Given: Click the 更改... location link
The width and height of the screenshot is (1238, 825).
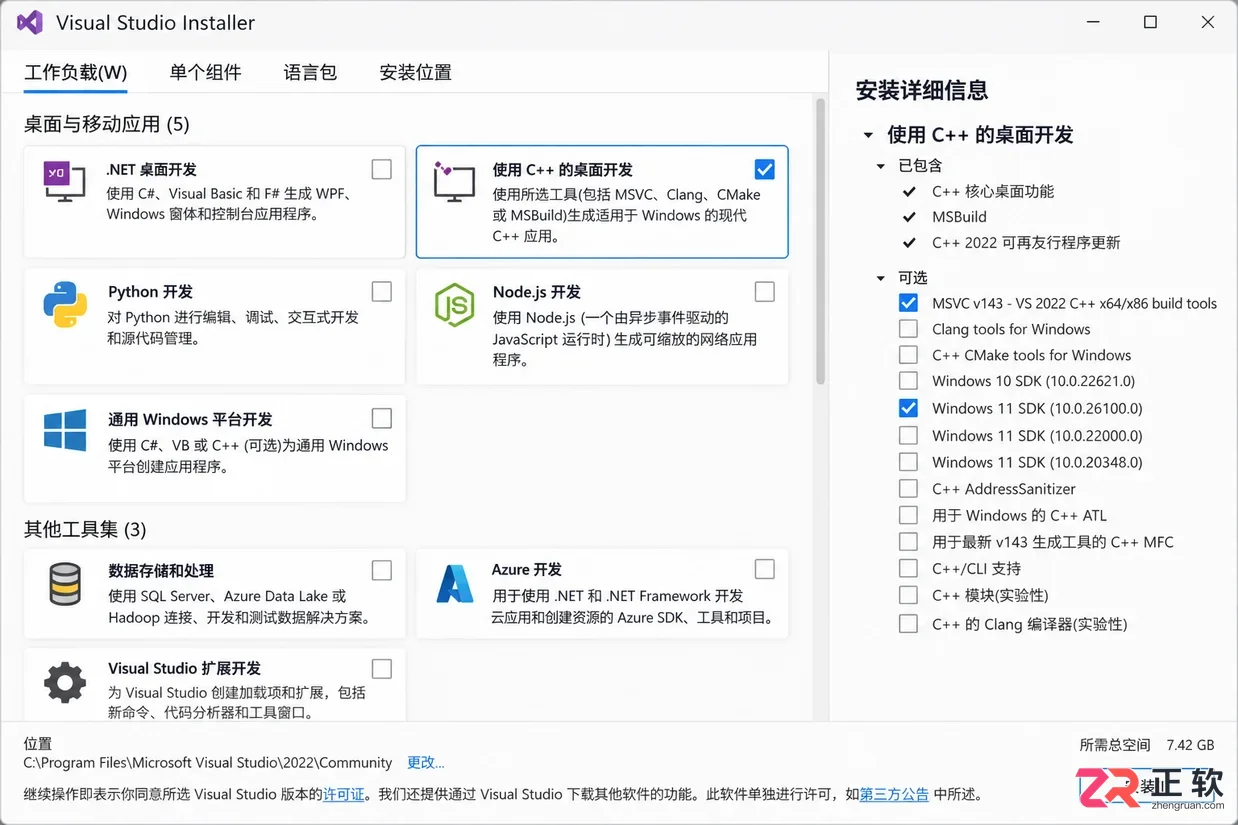Looking at the screenshot, I should click(x=426, y=762).
